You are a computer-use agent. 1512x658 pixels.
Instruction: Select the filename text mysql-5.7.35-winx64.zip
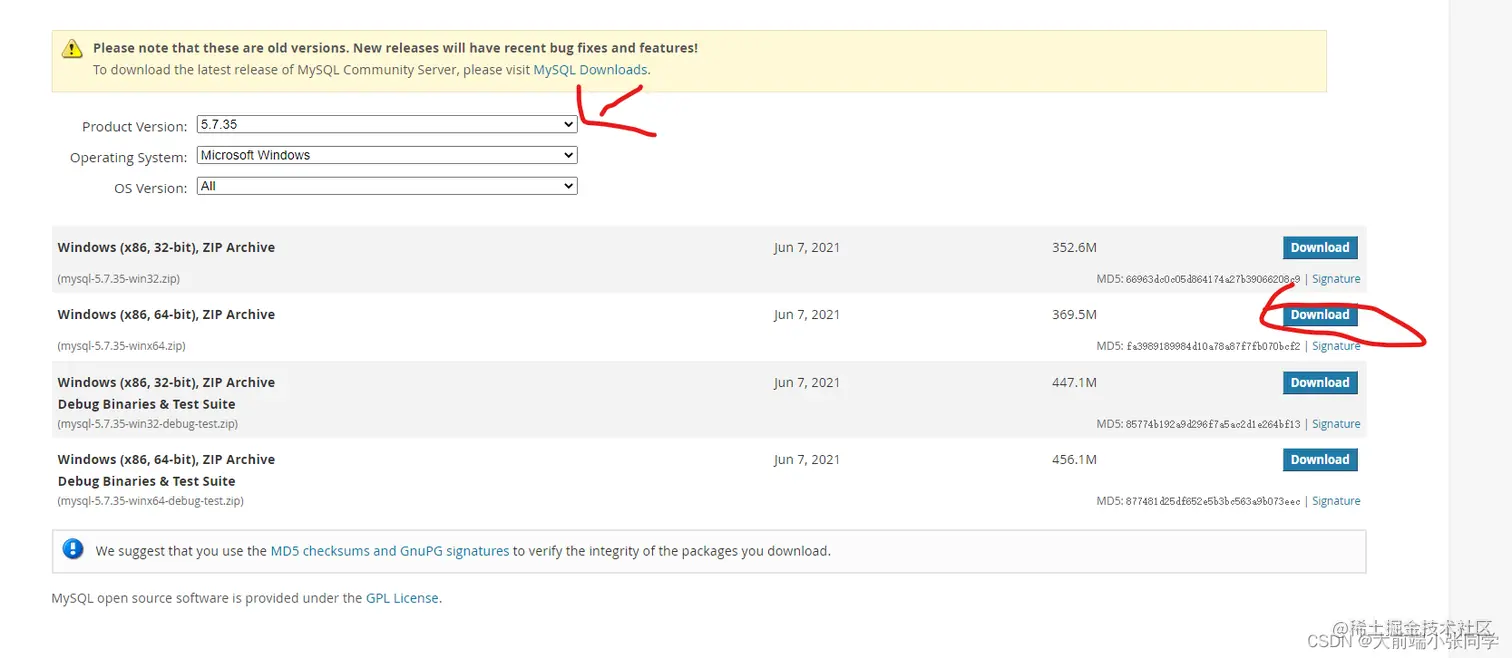(121, 346)
